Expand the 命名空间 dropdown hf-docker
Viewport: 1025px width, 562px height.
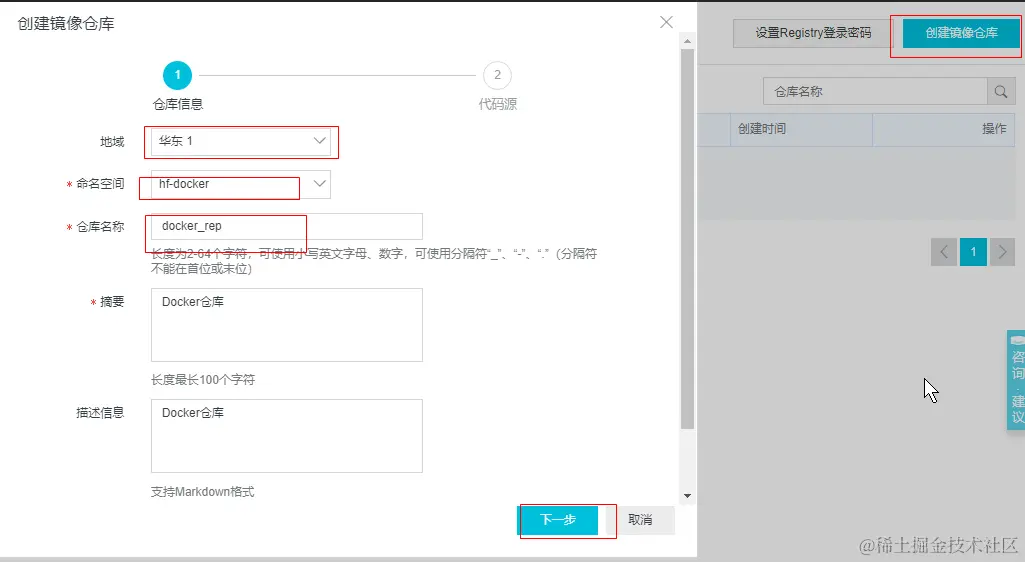tap(241, 184)
